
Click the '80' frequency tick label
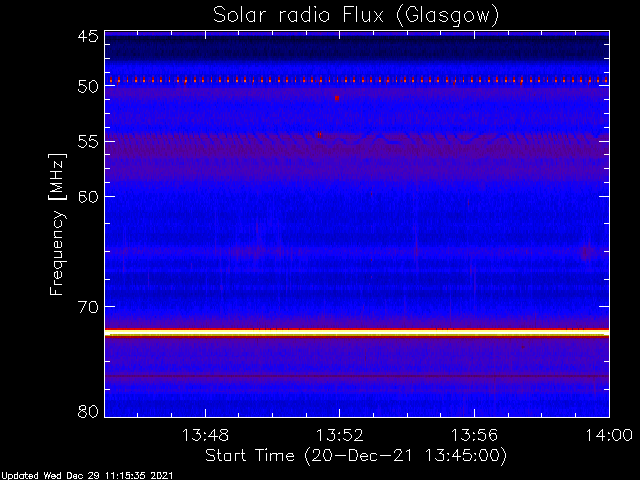88,411
